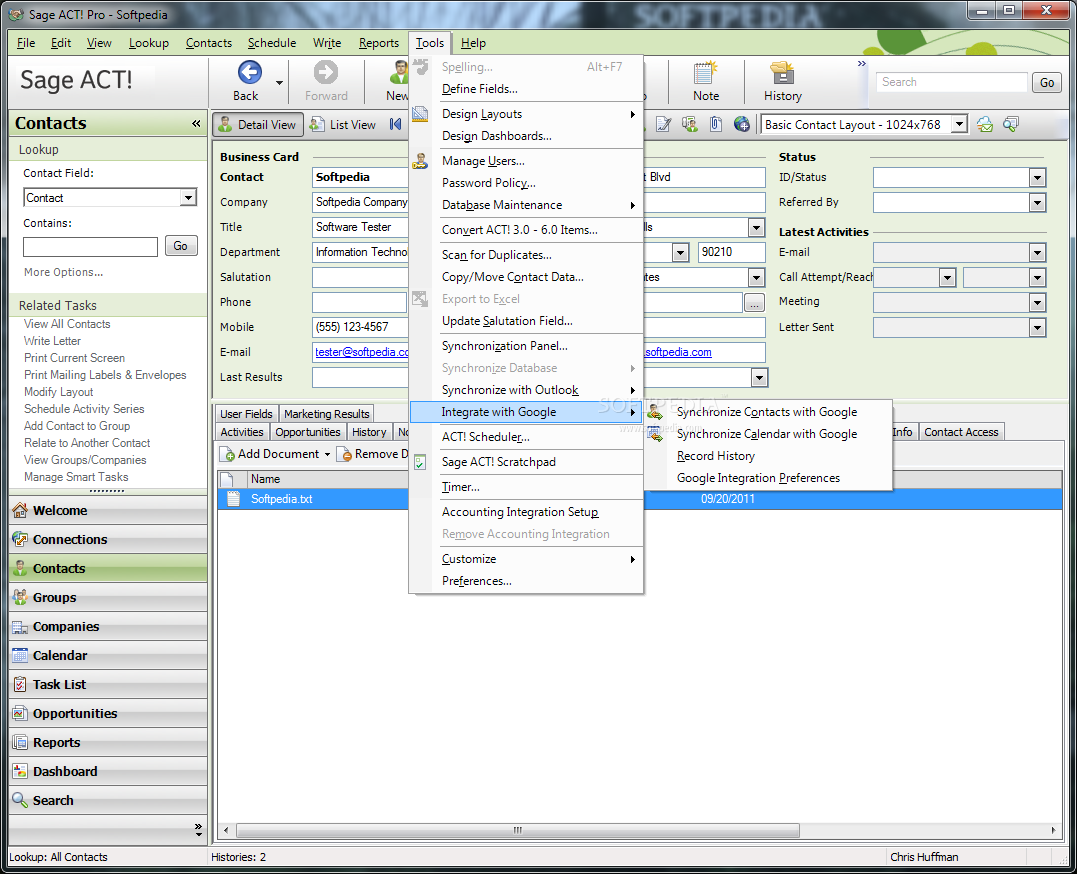Screen dimensions: 1077x874
Task: Click the Go button under Contains
Action: click(181, 245)
